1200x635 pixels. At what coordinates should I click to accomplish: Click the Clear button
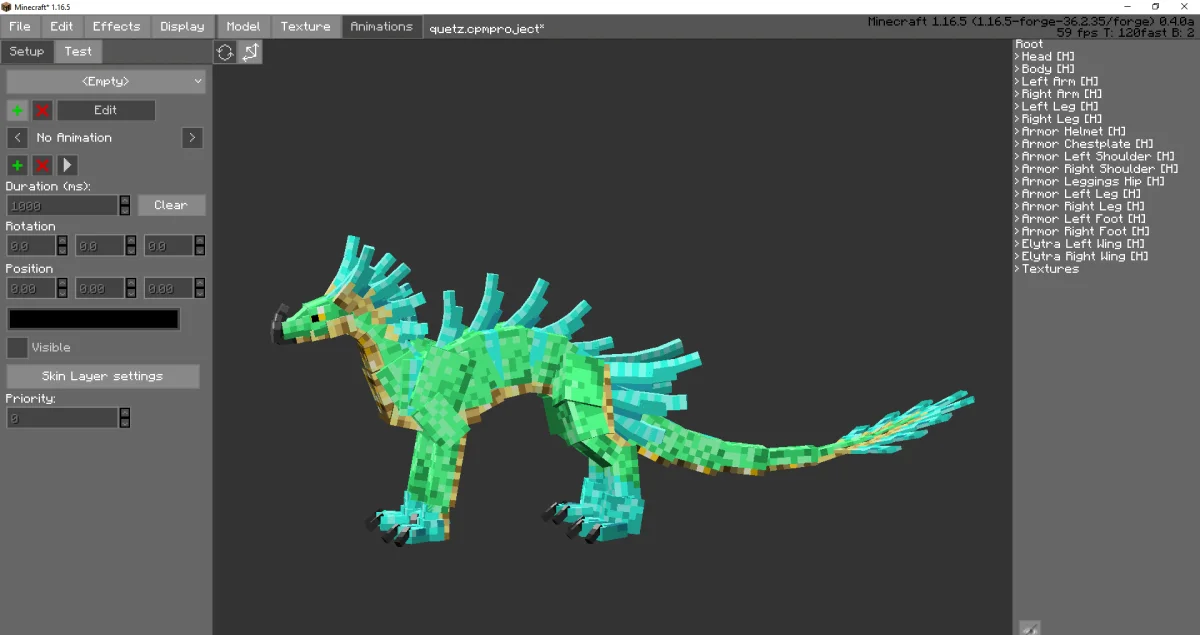(171, 205)
